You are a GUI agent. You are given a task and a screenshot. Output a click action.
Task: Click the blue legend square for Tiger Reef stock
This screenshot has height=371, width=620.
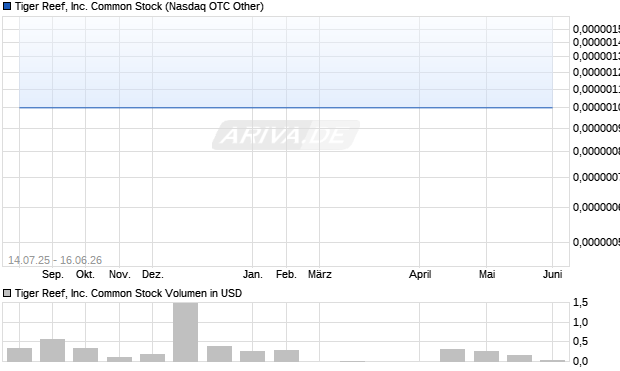[x=7, y=6]
